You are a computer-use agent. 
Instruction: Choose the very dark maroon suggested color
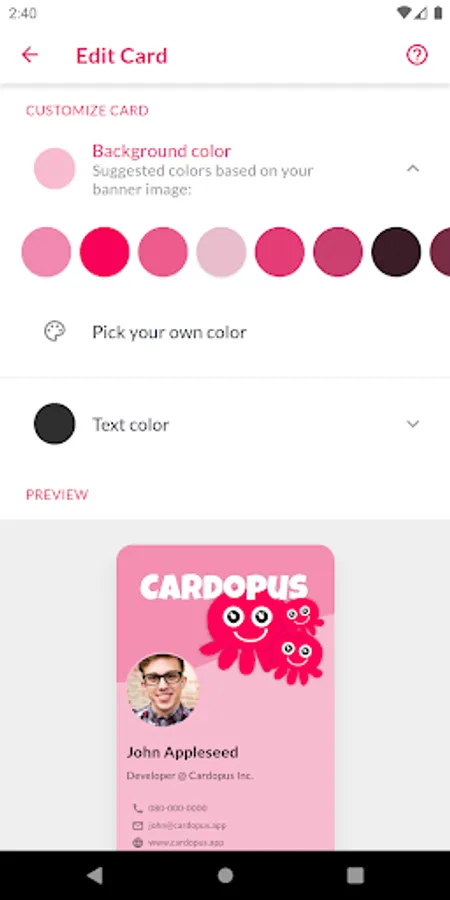pyautogui.click(x=396, y=251)
